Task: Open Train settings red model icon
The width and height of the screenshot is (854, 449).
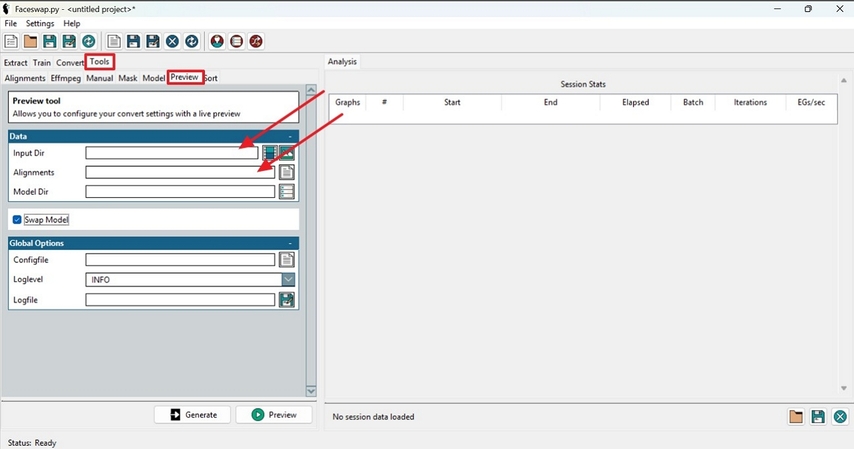Action: (236, 41)
